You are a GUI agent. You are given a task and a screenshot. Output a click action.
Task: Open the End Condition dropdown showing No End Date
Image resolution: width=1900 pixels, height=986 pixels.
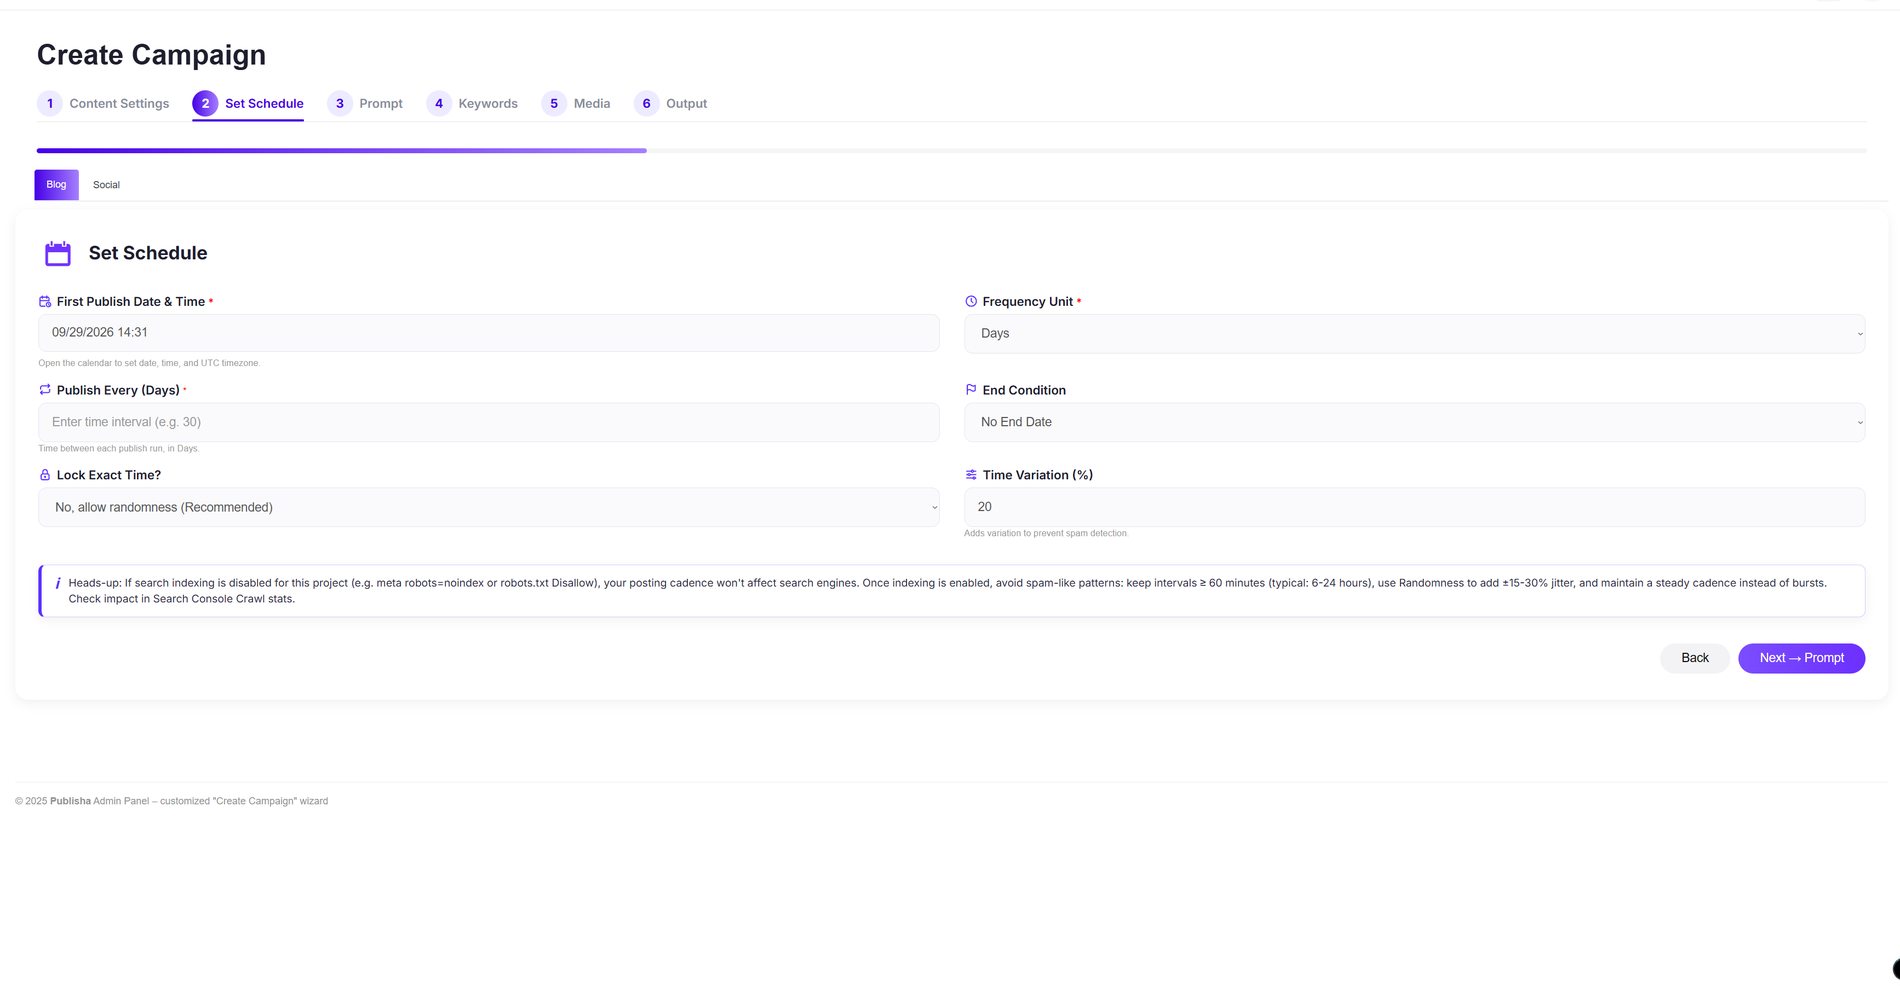1414,422
